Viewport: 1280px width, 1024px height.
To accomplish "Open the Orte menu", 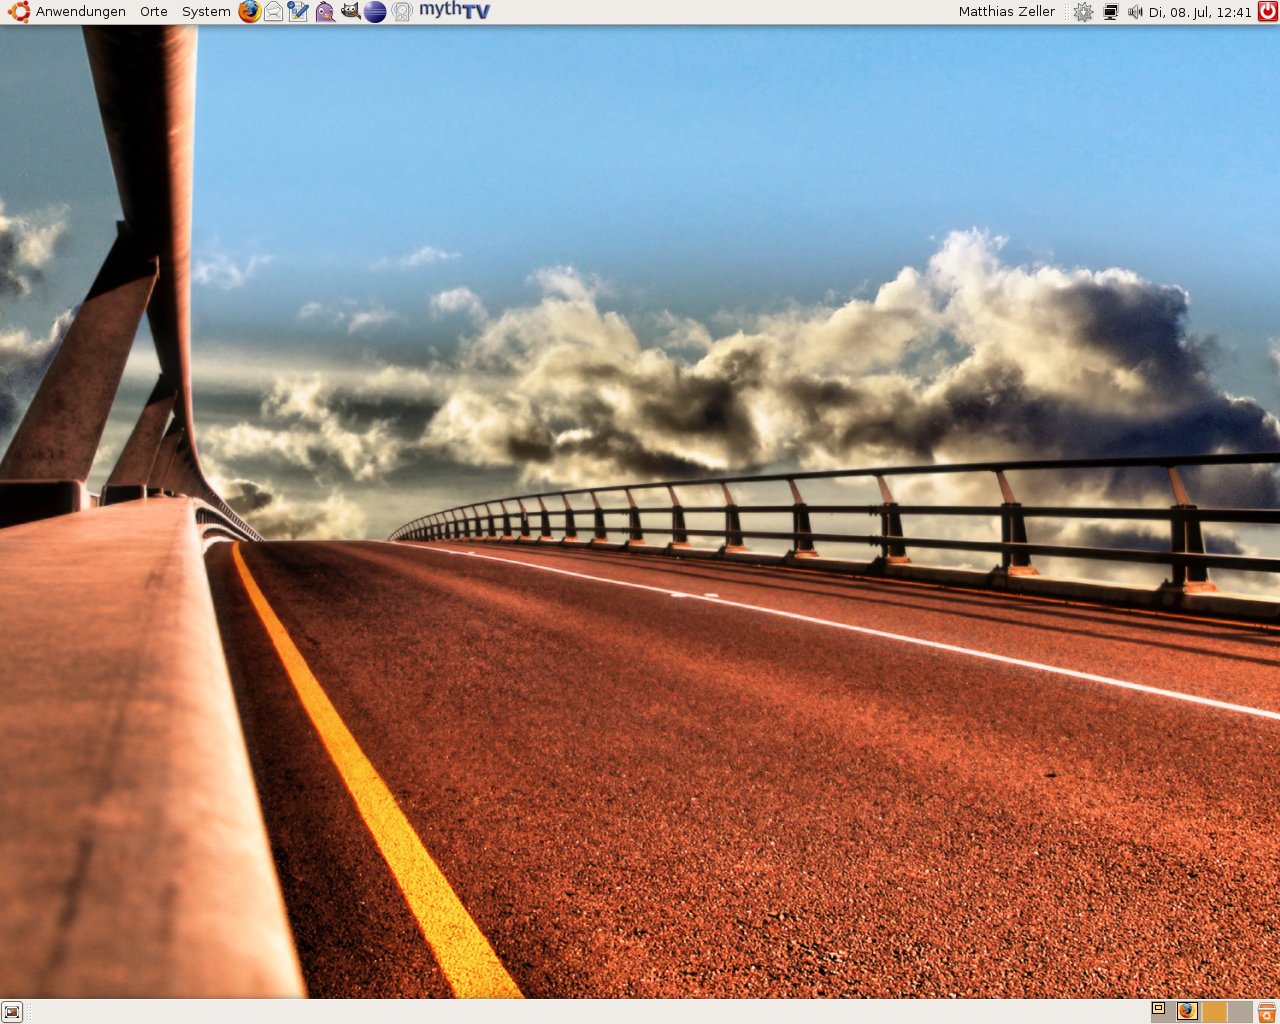I will pyautogui.click(x=154, y=12).
